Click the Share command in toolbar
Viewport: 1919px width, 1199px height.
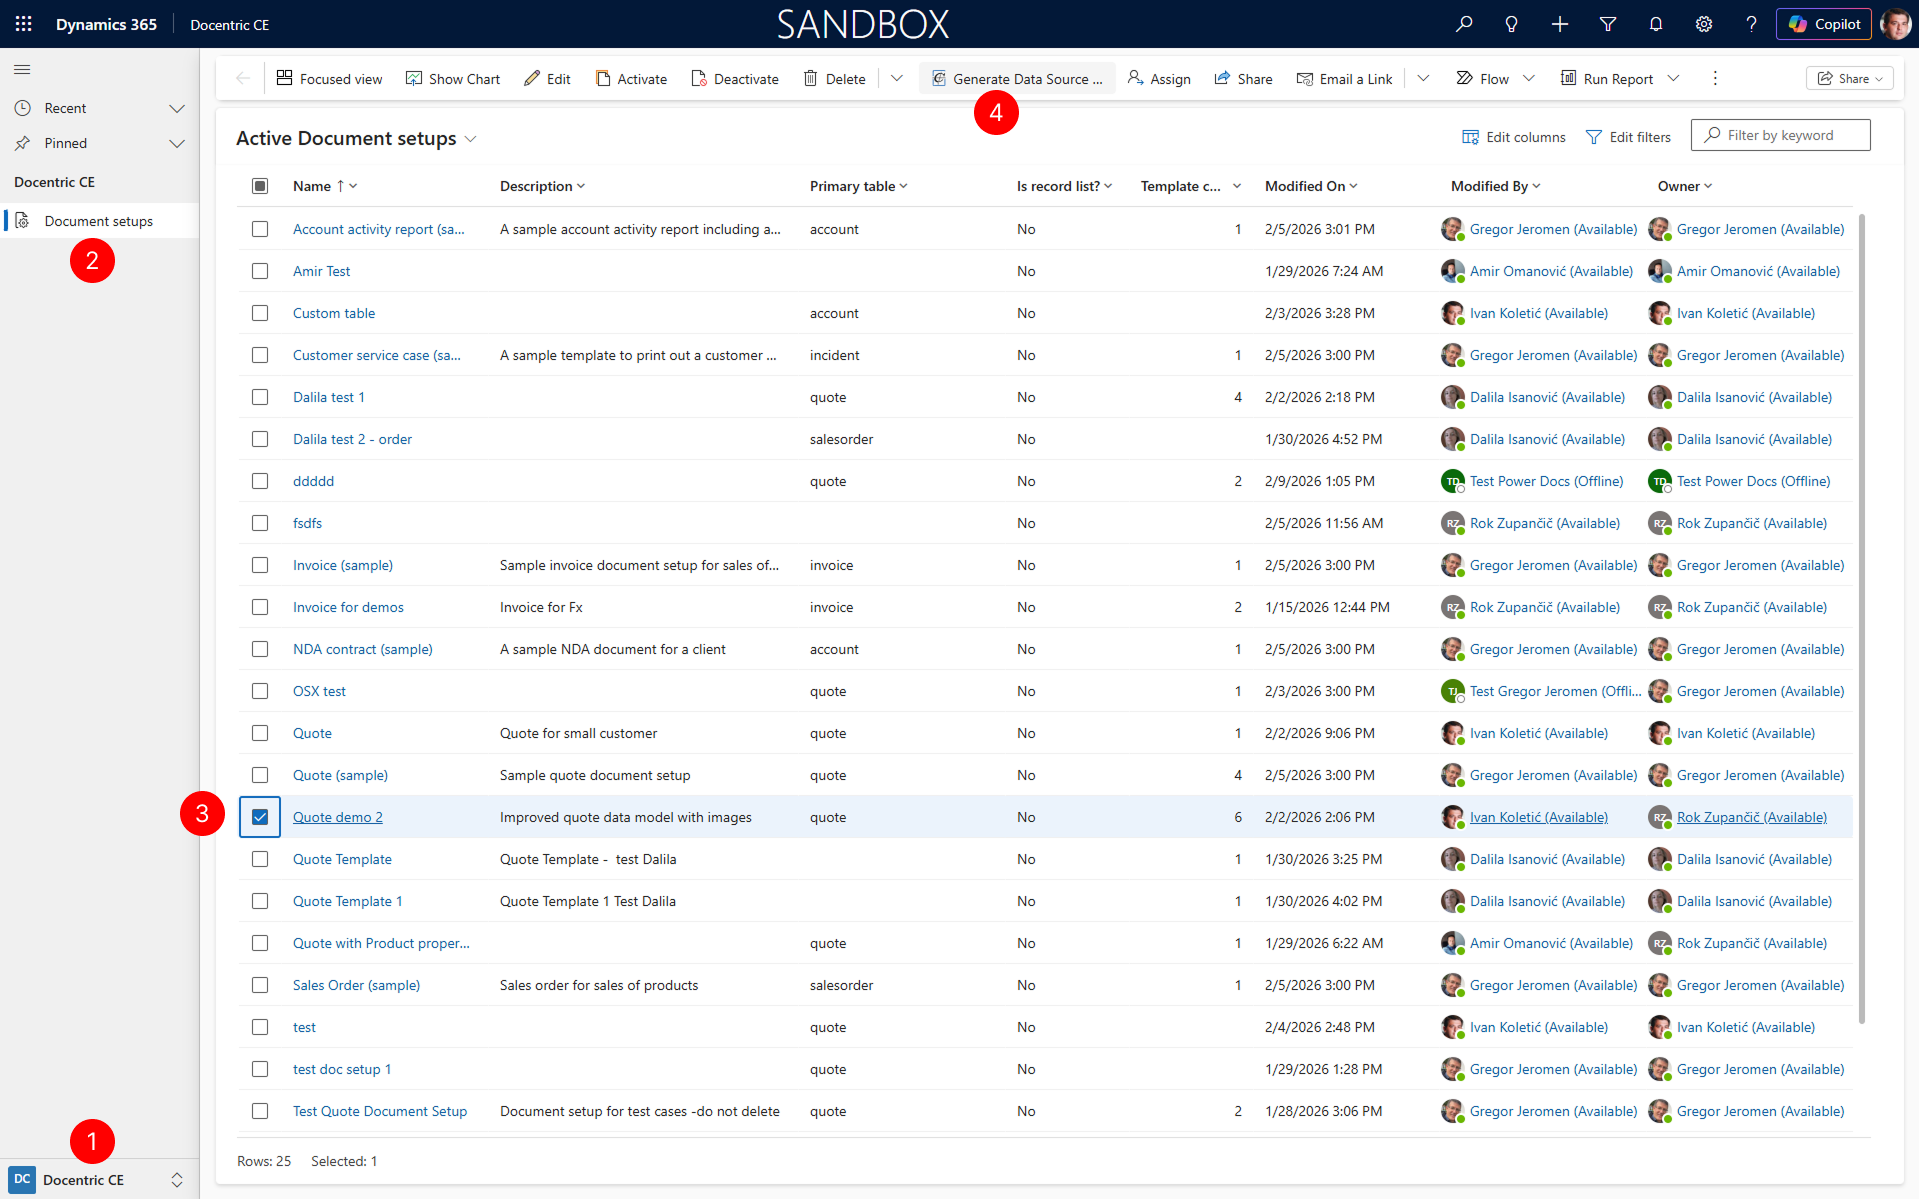coord(1243,78)
